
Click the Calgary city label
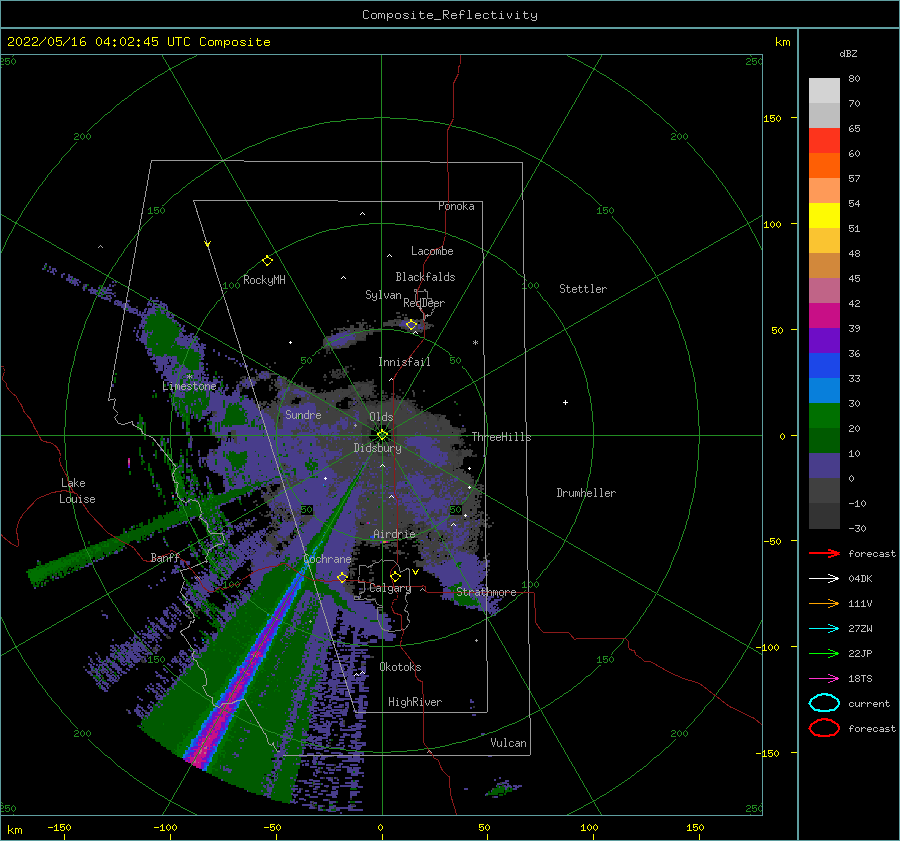pyautogui.click(x=390, y=588)
